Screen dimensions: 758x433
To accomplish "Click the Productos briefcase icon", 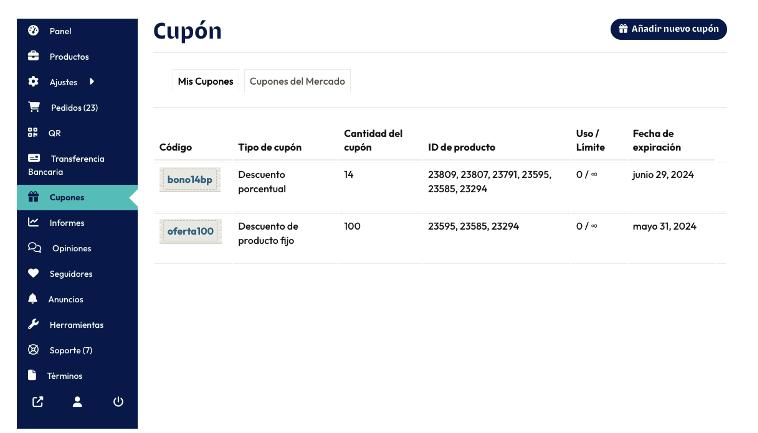I will [x=33, y=56].
